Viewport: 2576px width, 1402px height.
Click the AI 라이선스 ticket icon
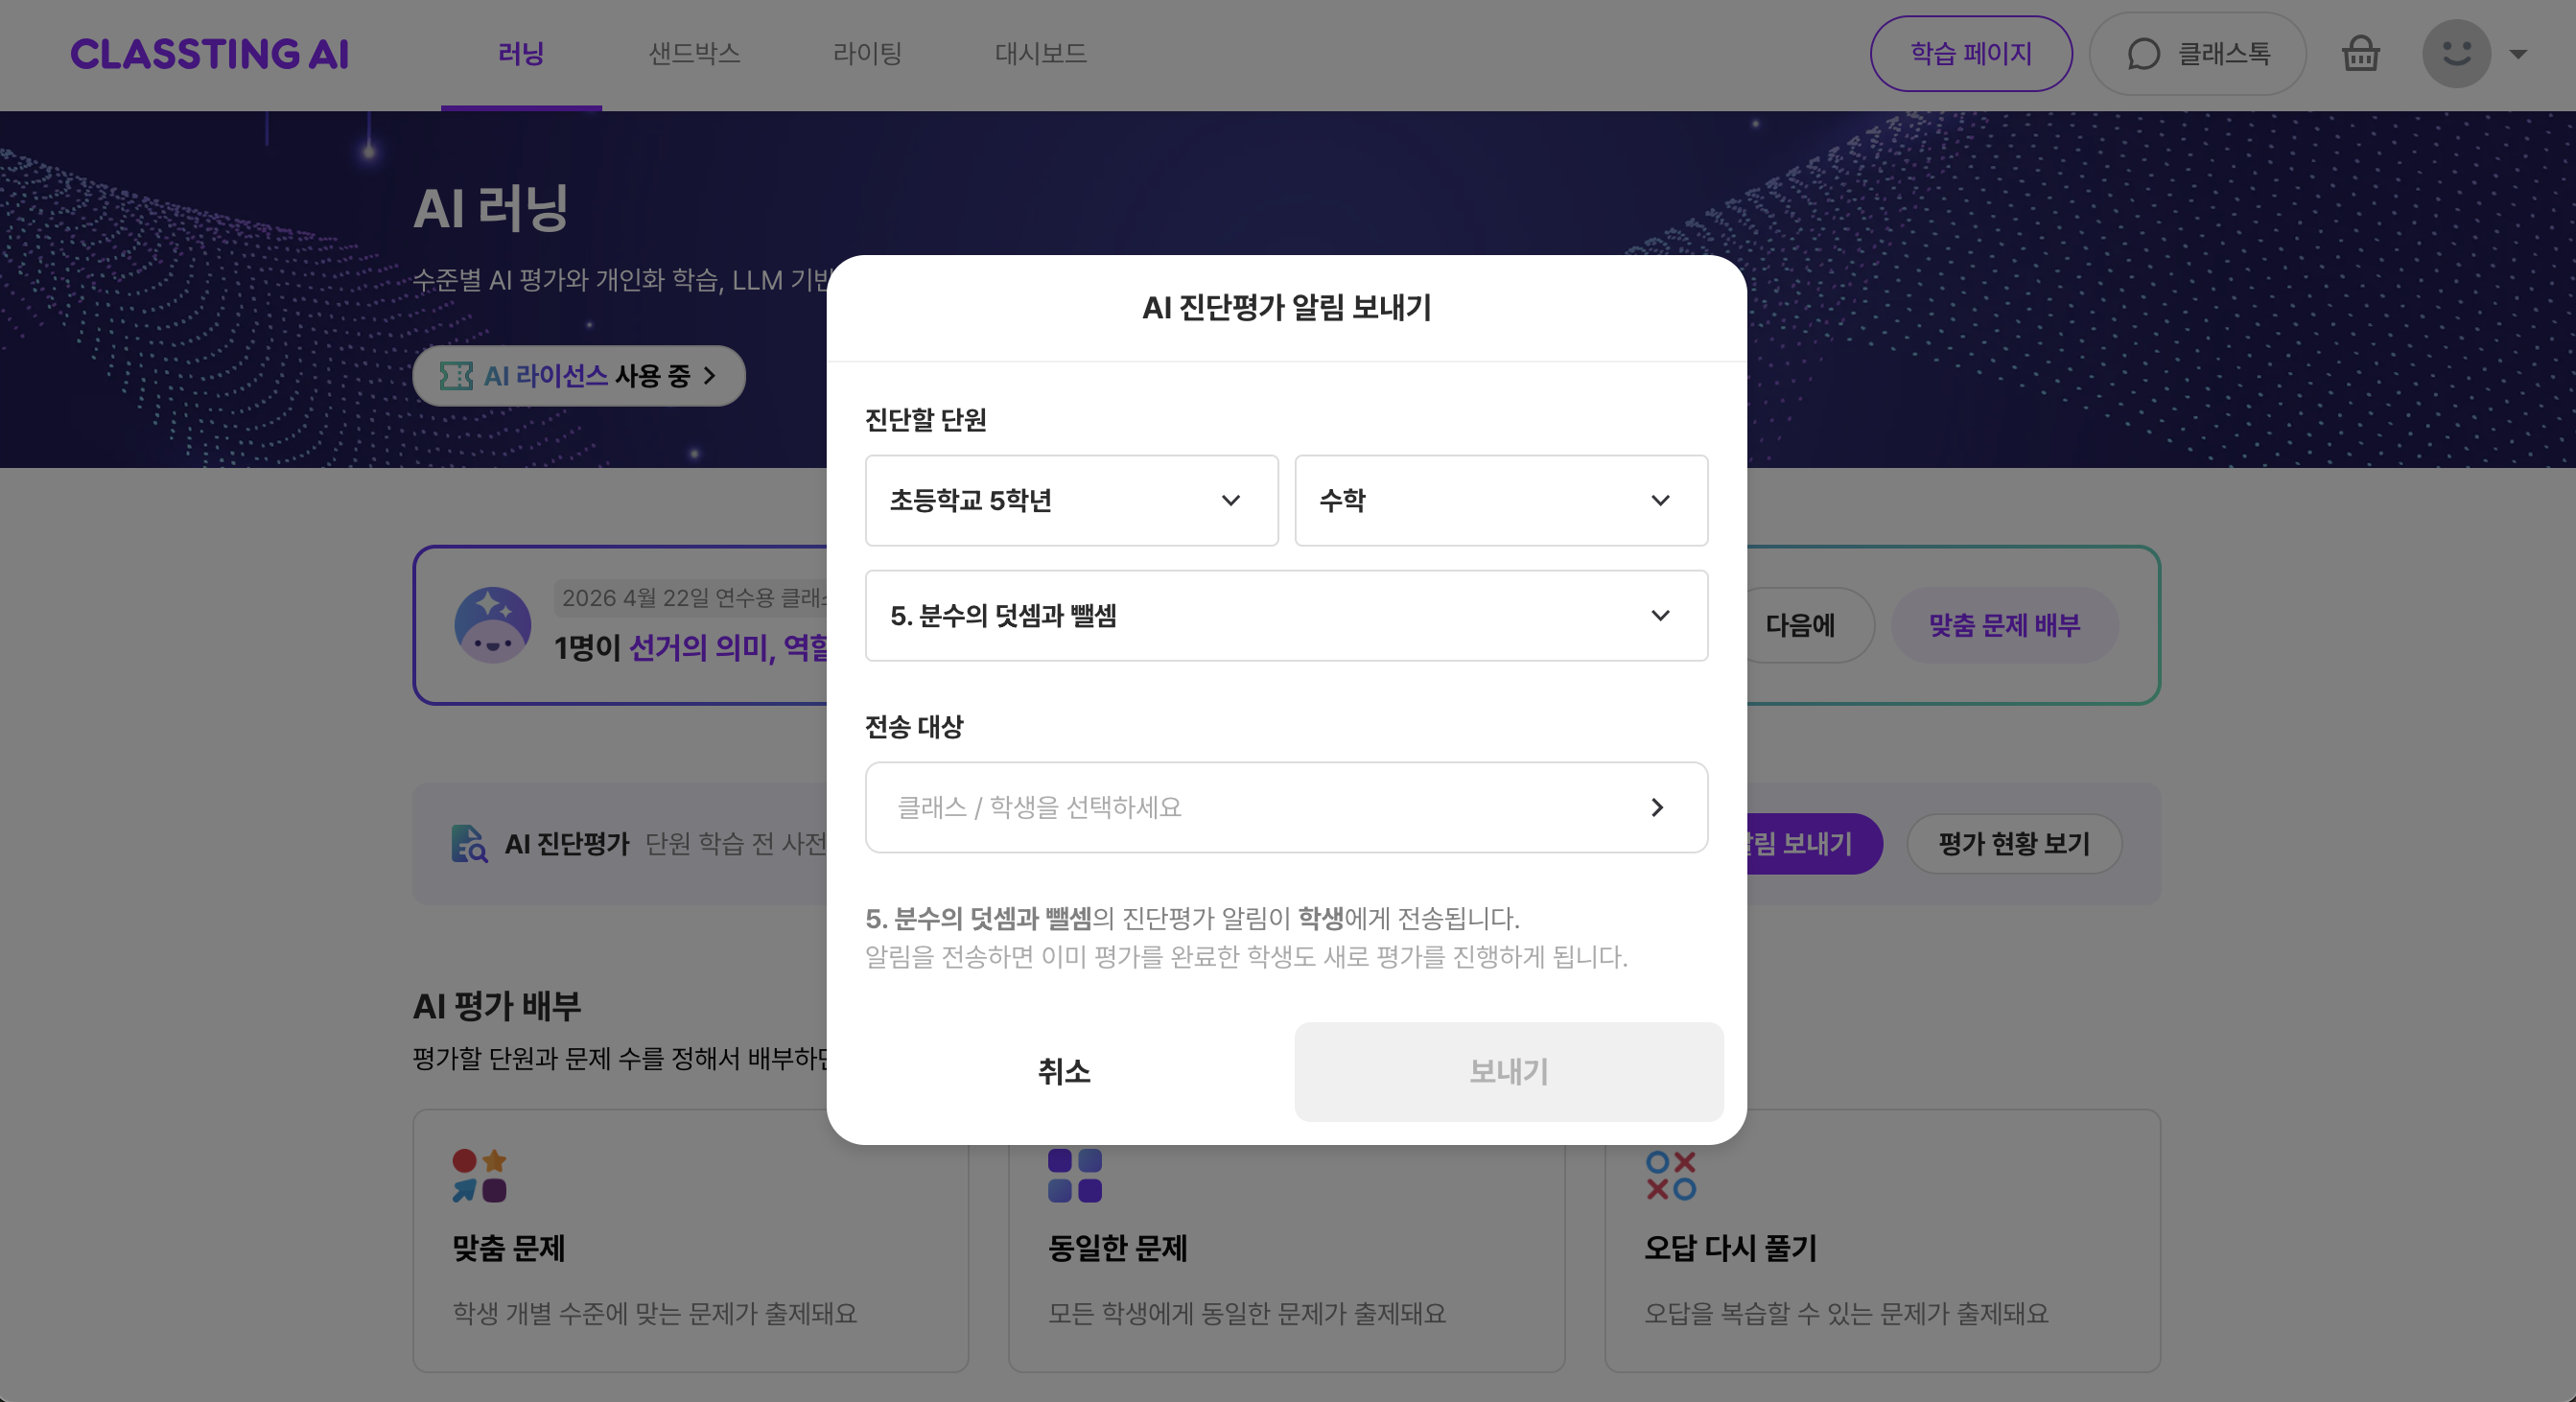[x=456, y=376]
